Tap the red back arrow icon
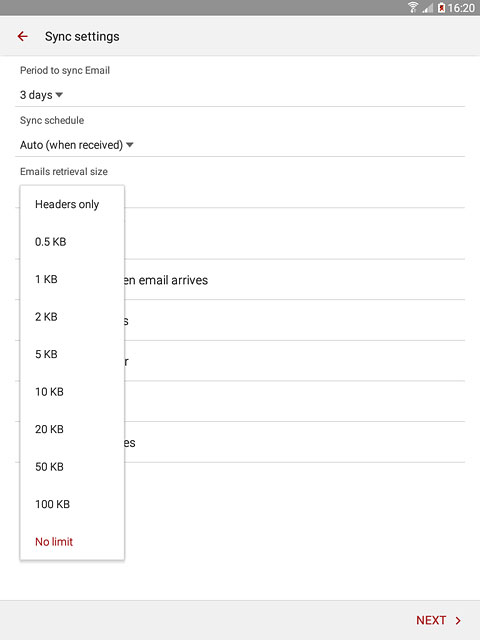 pyautogui.click(x=22, y=36)
